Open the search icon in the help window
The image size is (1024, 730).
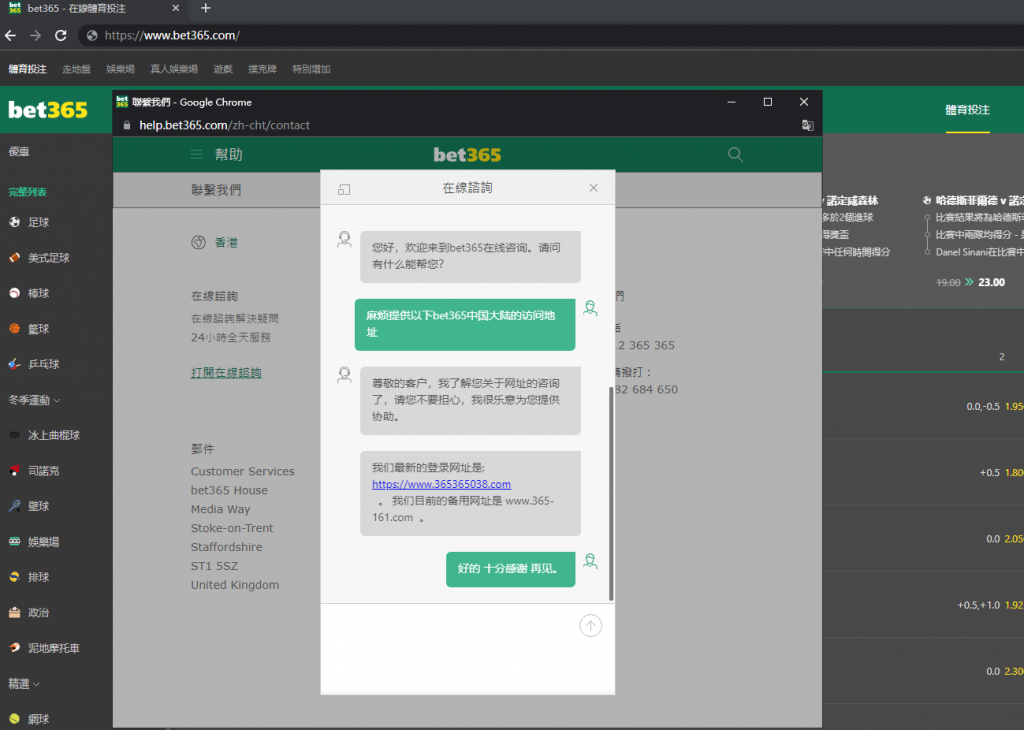pyautogui.click(x=735, y=155)
